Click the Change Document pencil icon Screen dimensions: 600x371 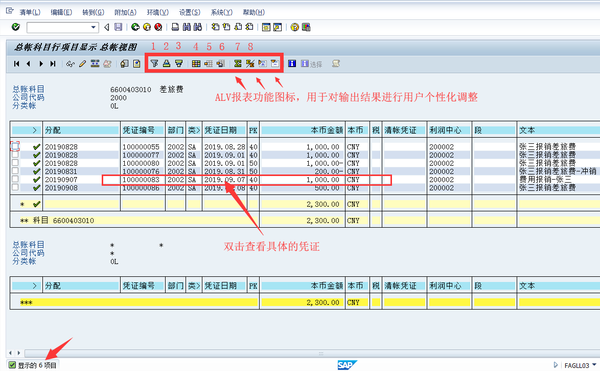point(82,64)
